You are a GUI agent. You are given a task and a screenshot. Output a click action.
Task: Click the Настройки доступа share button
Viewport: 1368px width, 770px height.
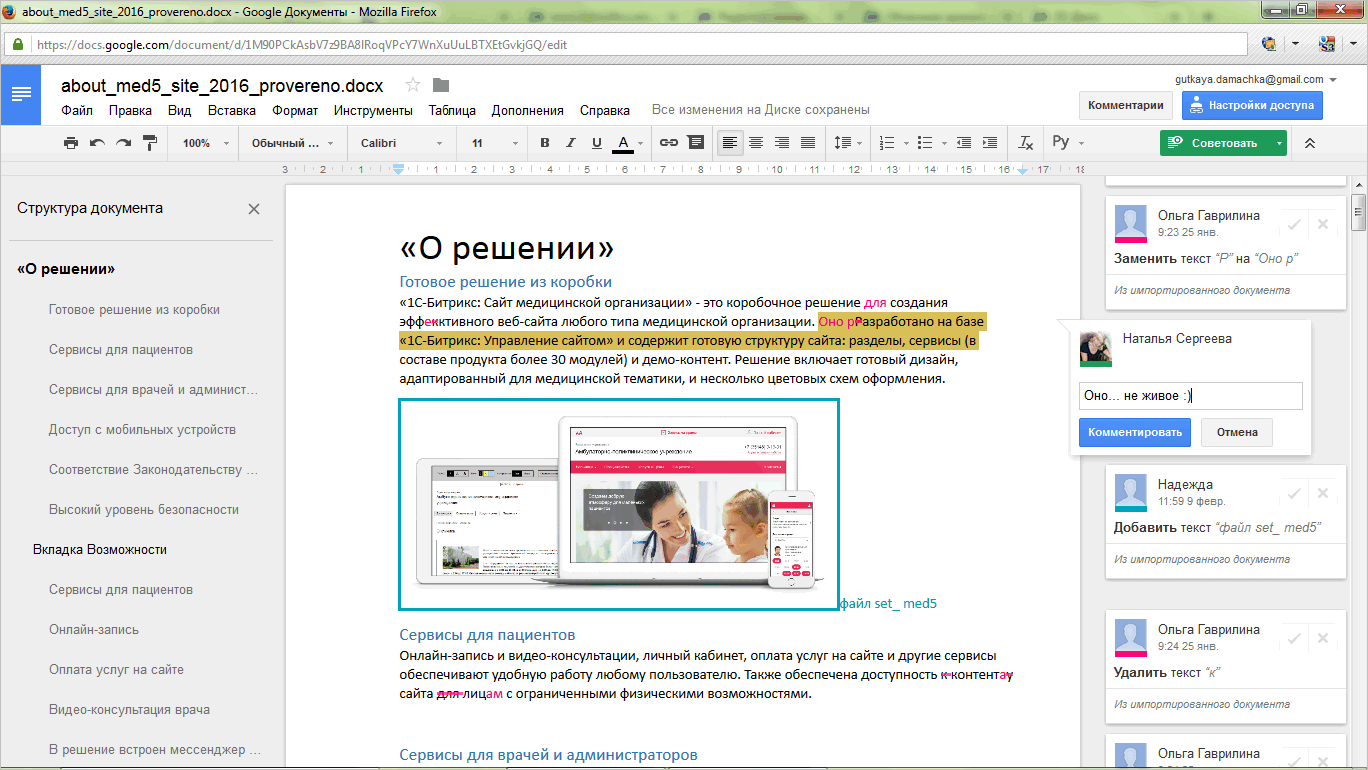[x=1252, y=105]
